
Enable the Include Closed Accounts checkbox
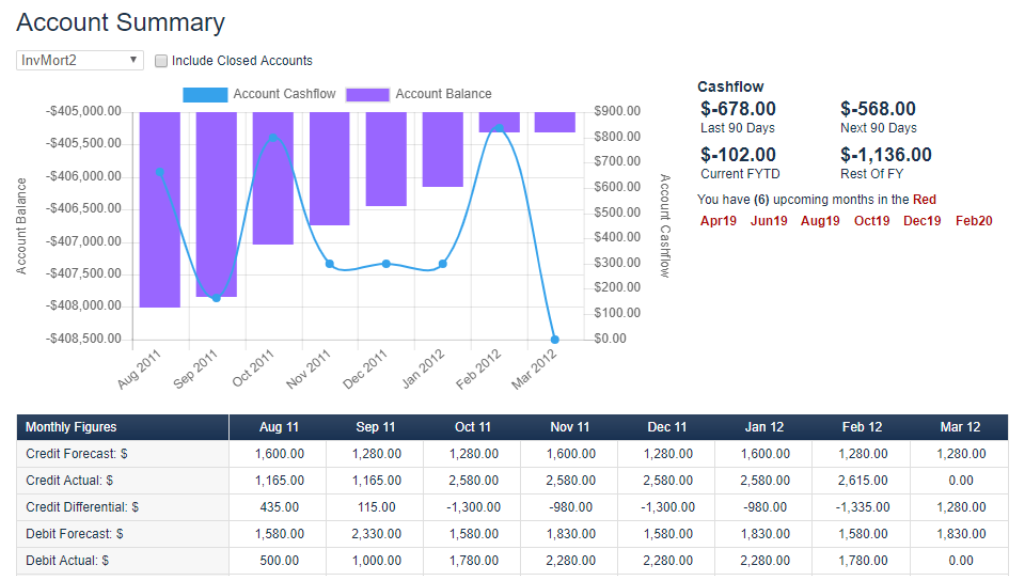(161, 60)
